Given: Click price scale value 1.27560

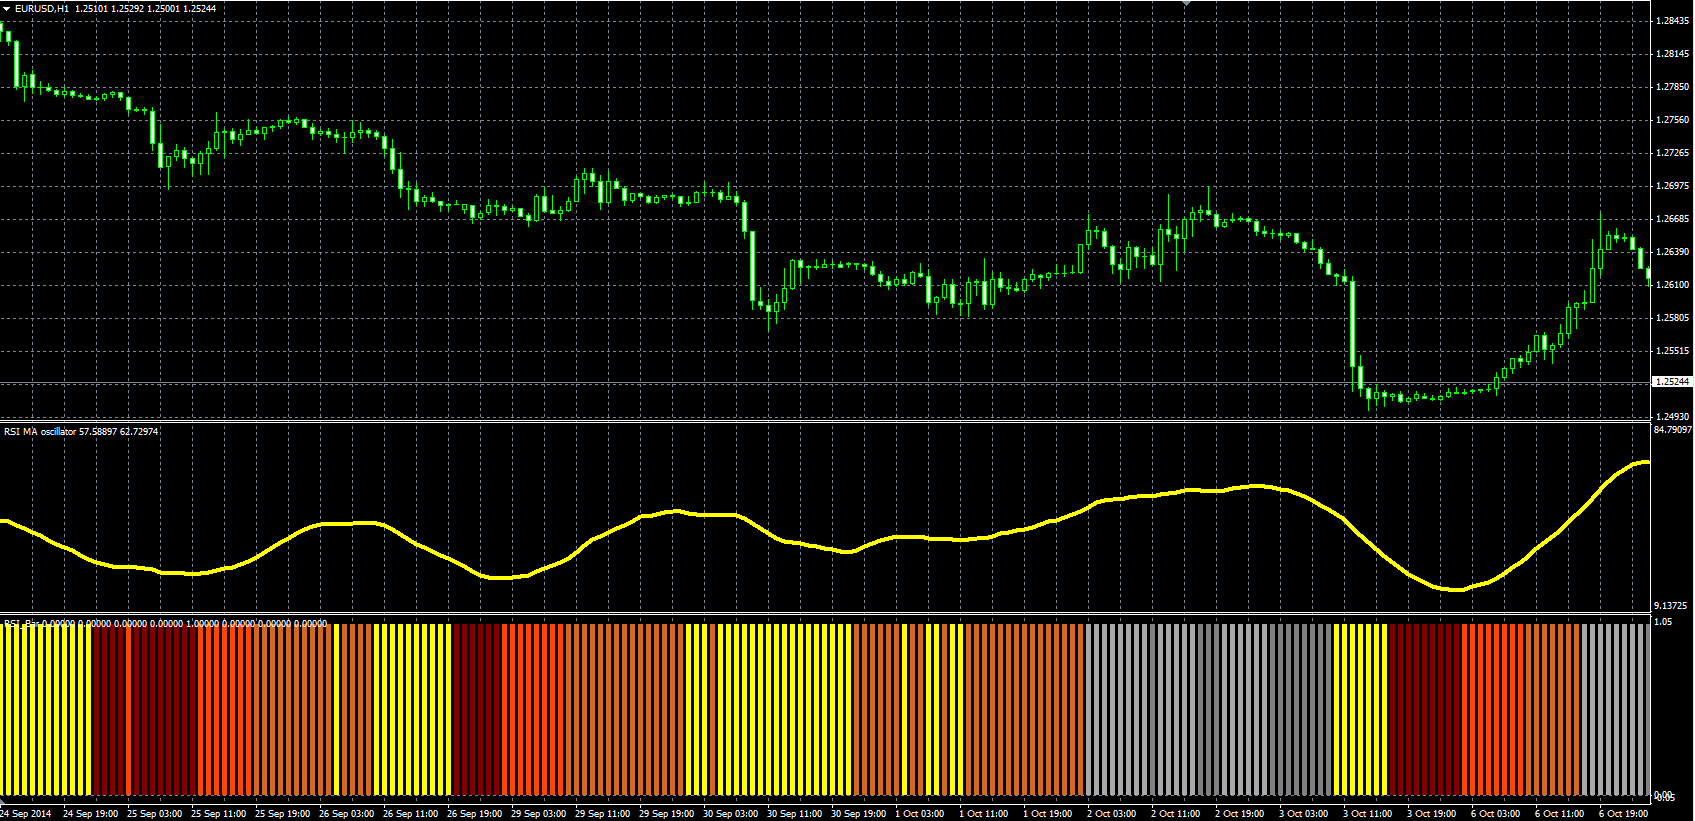Looking at the screenshot, I should click(x=1672, y=120).
